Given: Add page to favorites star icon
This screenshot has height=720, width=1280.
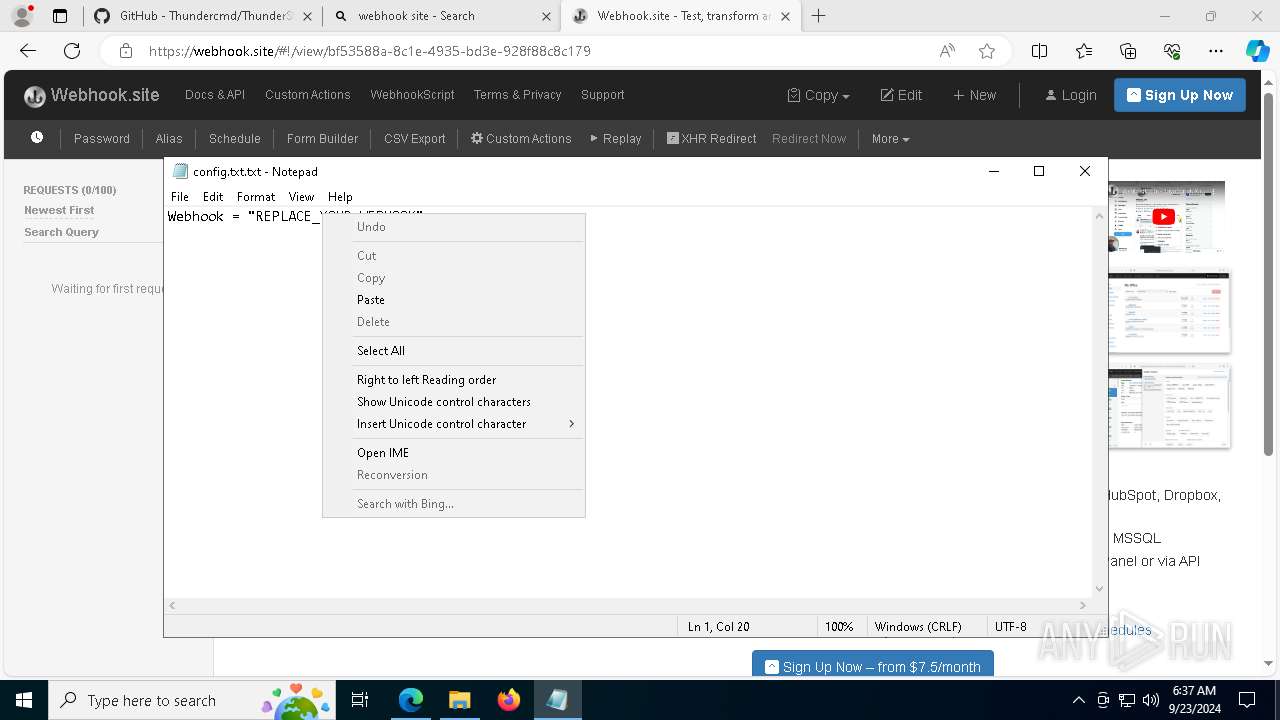Looking at the screenshot, I should point(987,51).
